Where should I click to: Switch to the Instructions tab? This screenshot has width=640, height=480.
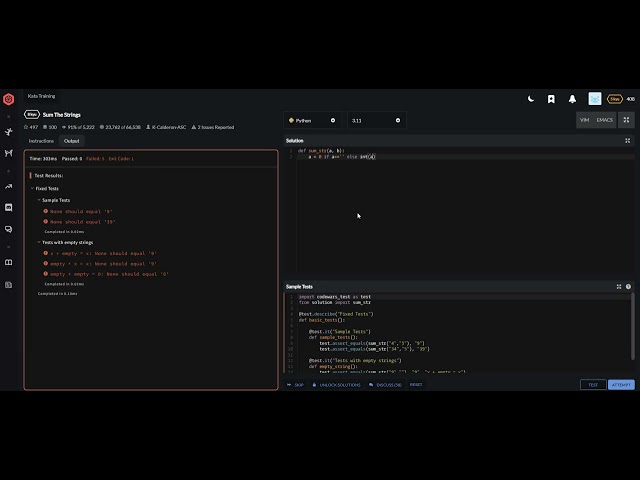(41, 141)
